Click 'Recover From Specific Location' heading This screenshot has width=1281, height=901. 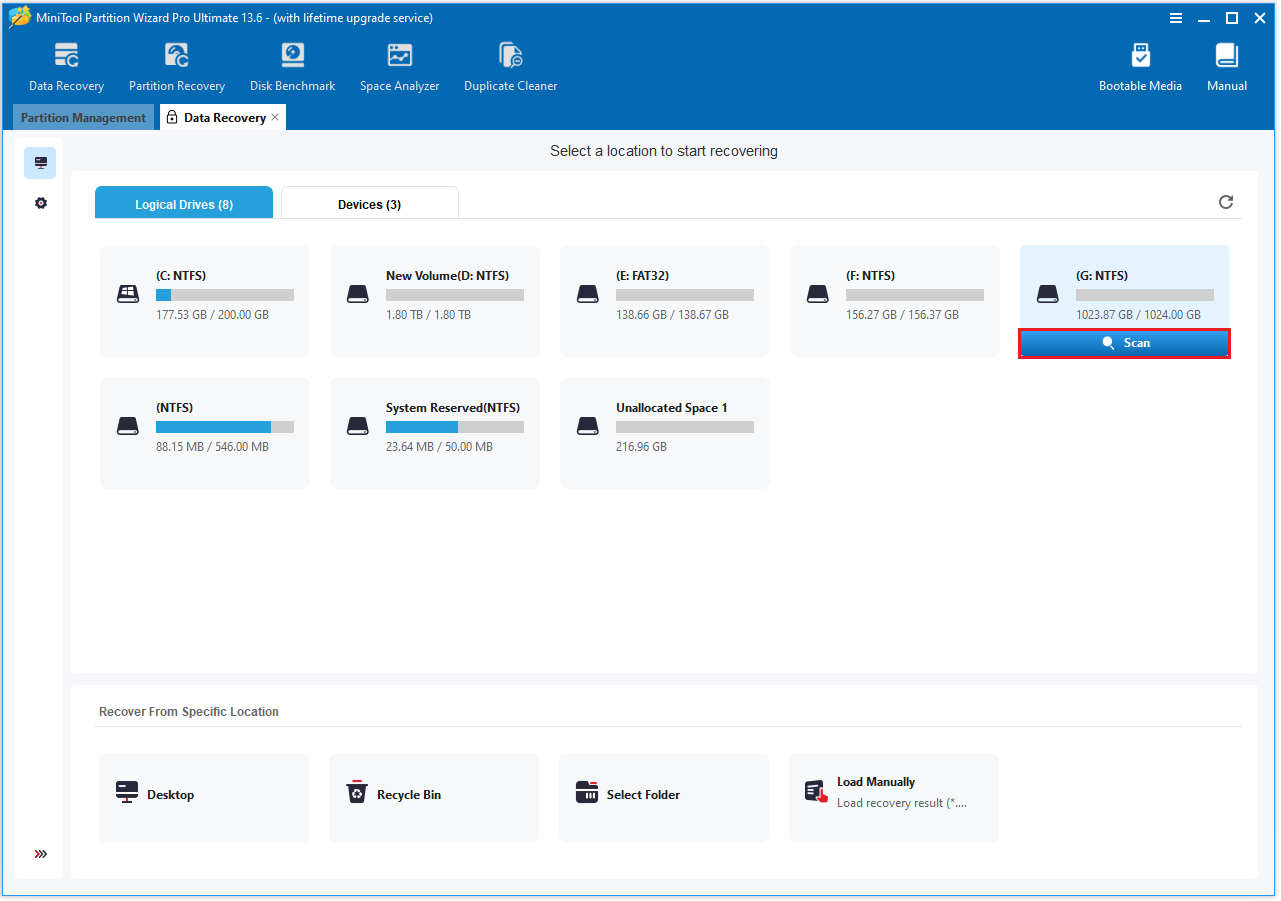click(x=189, y=712)
